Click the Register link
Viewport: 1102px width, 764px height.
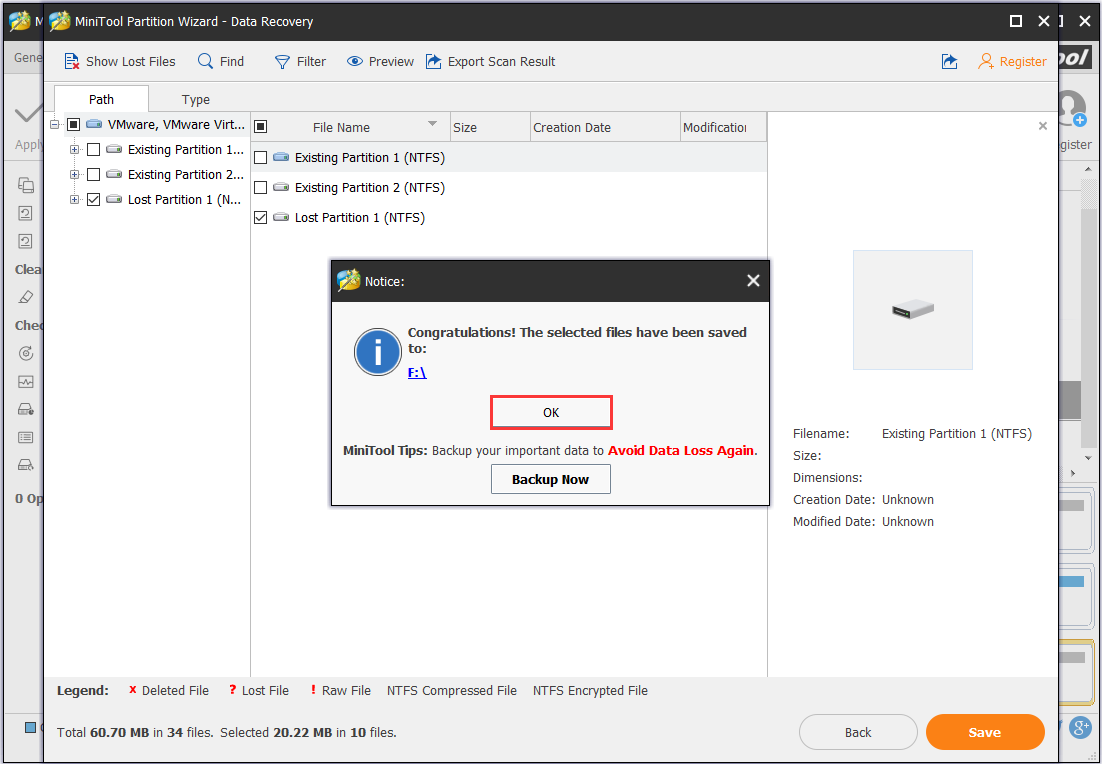[1023, 62]
